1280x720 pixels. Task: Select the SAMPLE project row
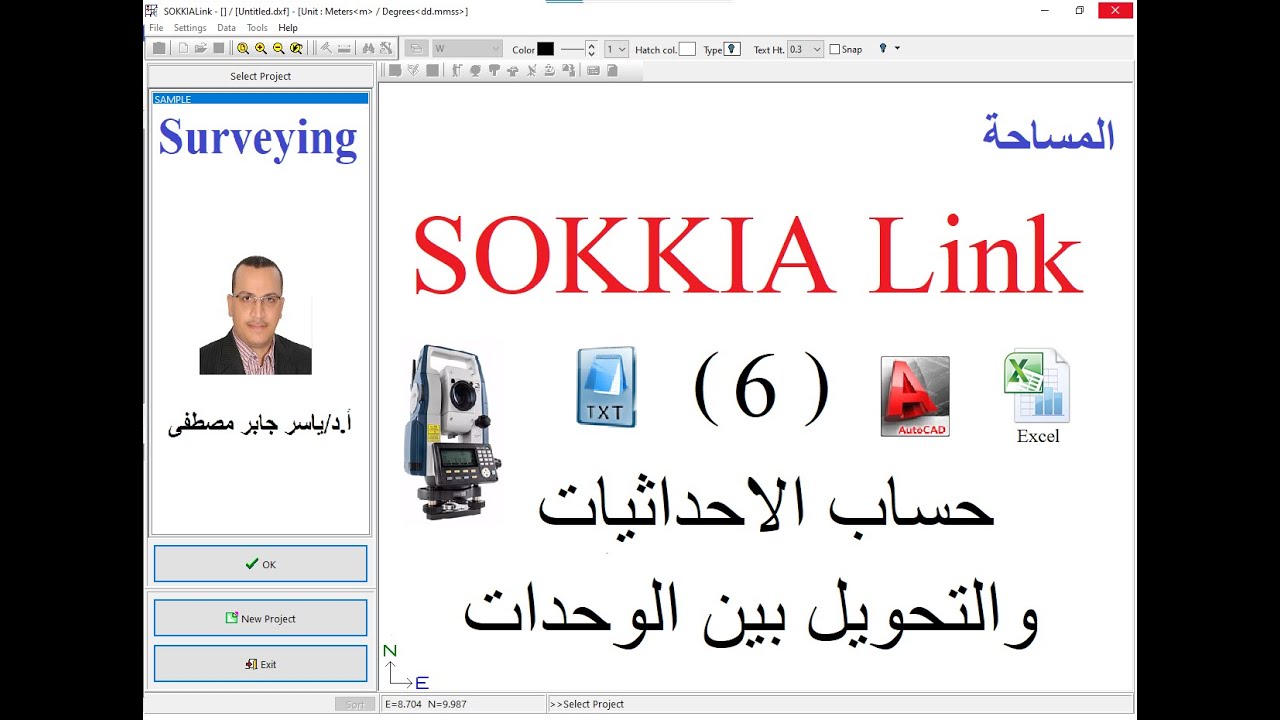(x=260, y=99)
